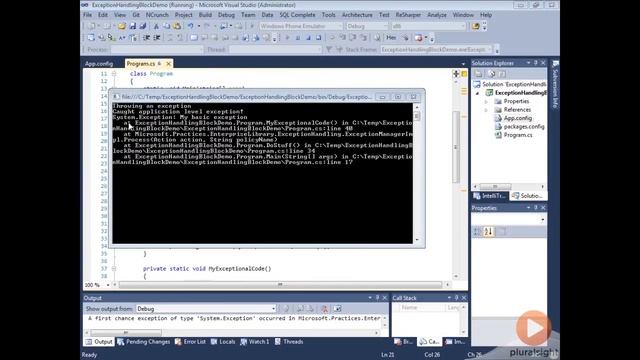The image size is (640, 360).
Task: Collapse the ExceptionHandlingBlockDemo project node
Action: point(478,93)
